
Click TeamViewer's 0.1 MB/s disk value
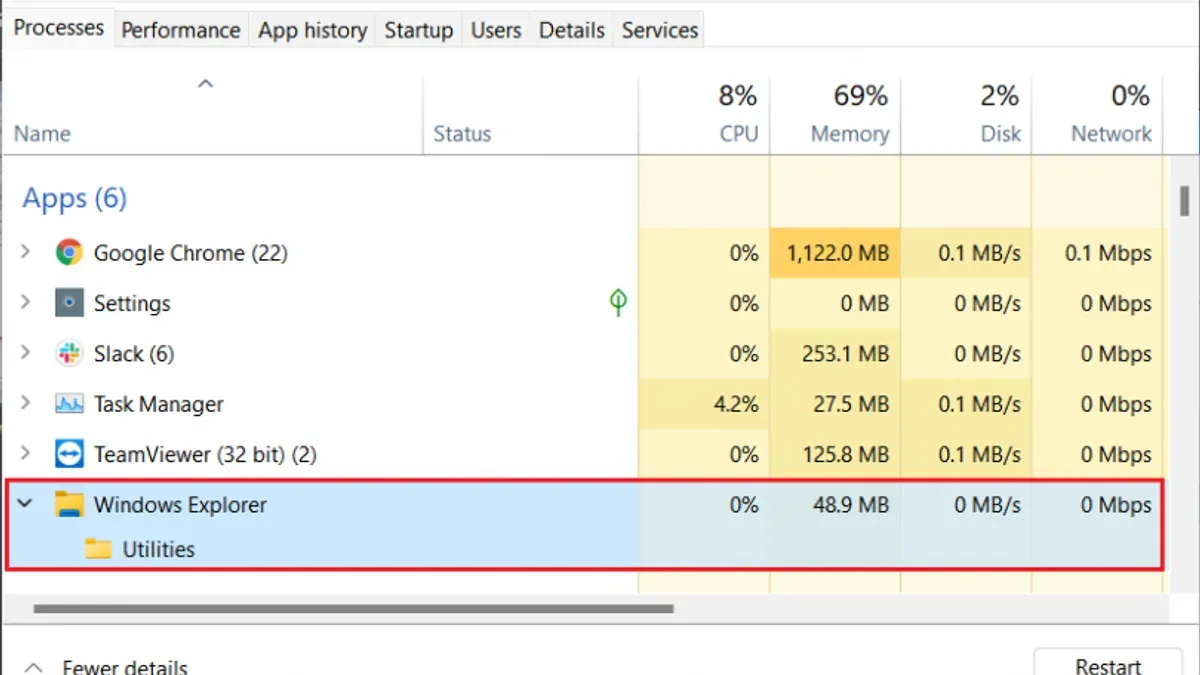980,455
